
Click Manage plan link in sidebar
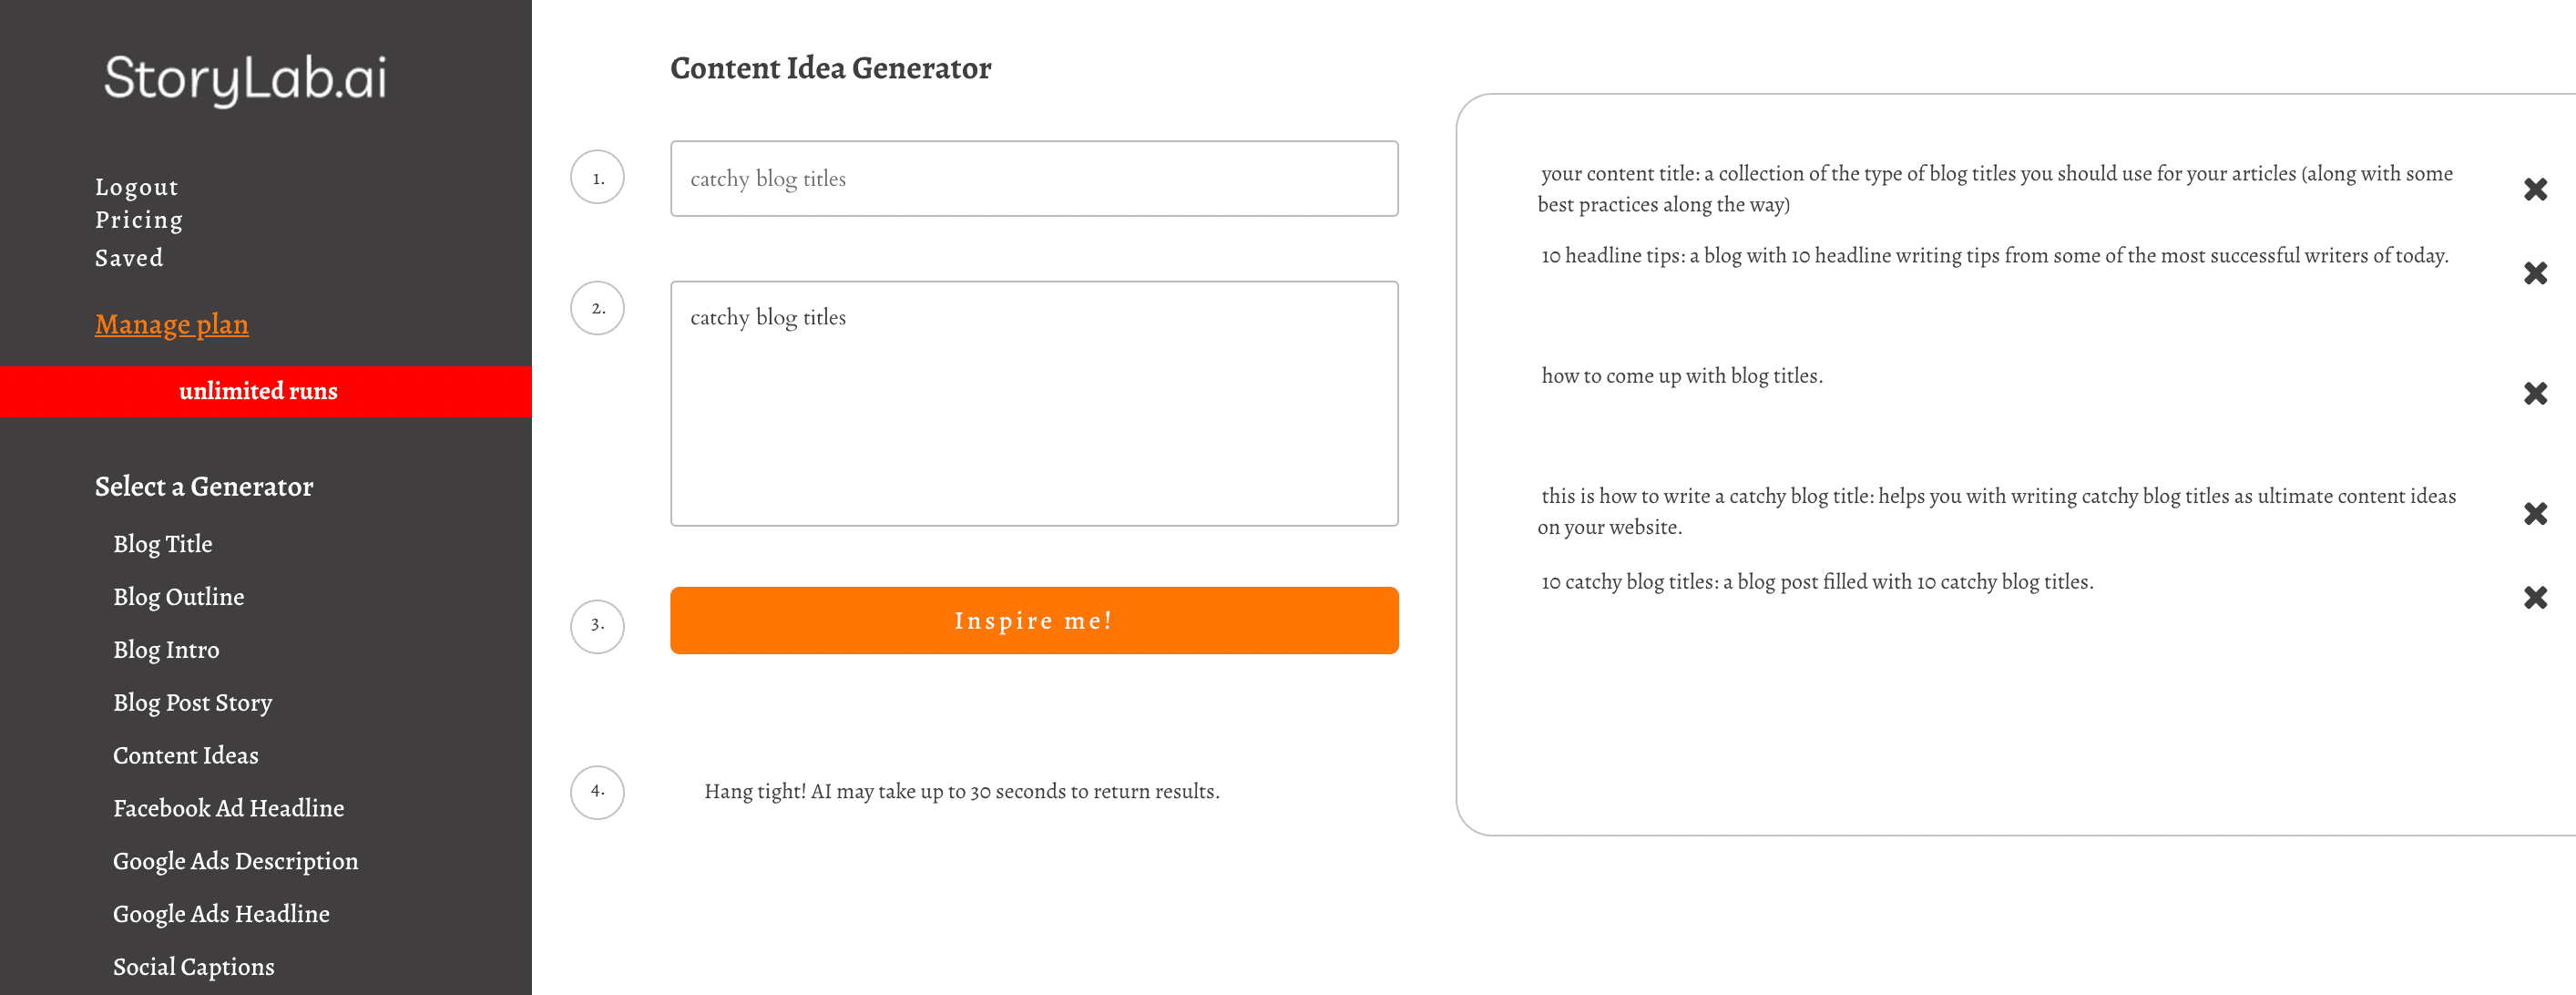click(x=172, y=323)
